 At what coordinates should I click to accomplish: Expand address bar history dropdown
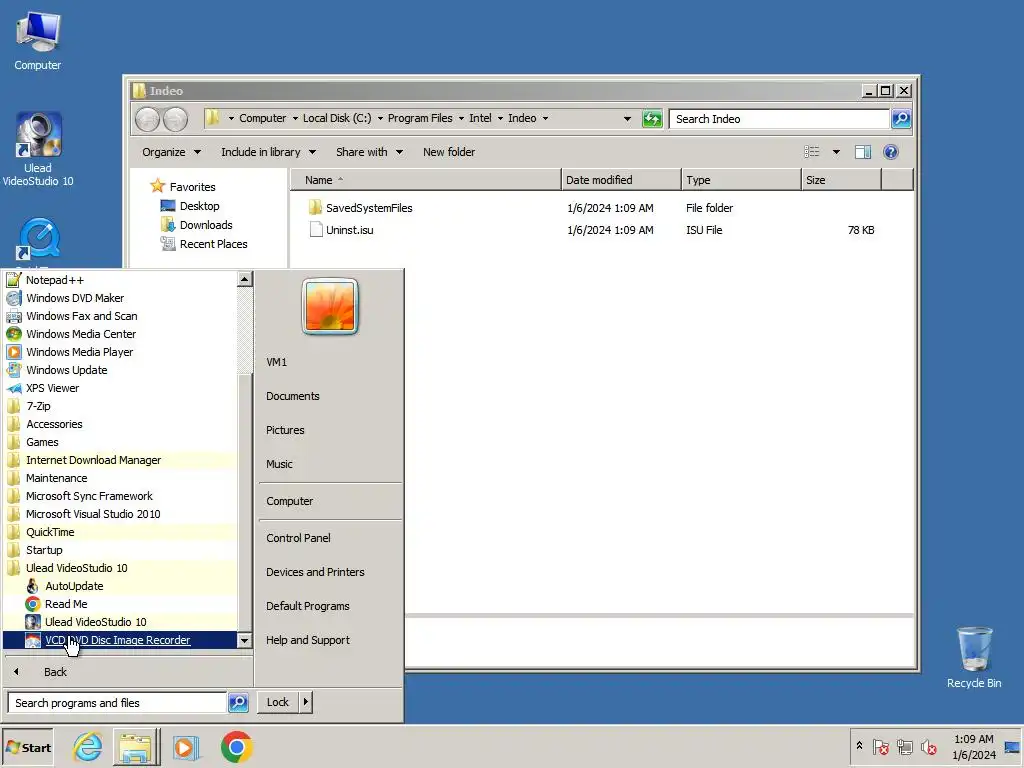[x=627, y=119]
